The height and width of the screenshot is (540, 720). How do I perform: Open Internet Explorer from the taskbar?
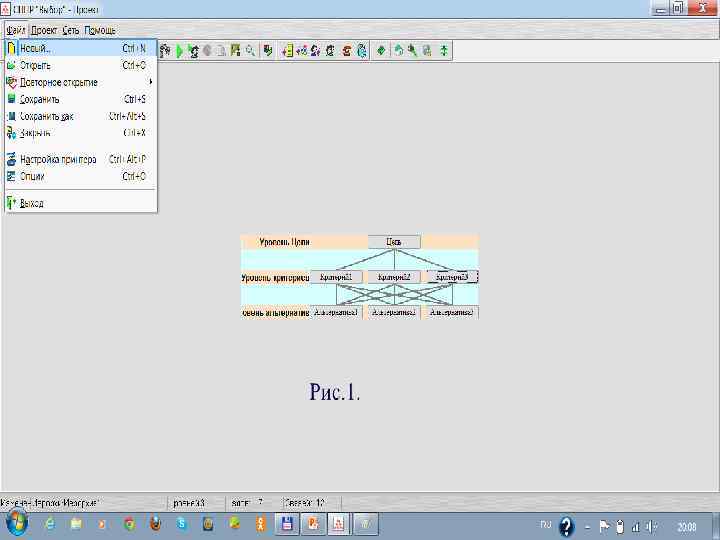click(x=49, y=524)
